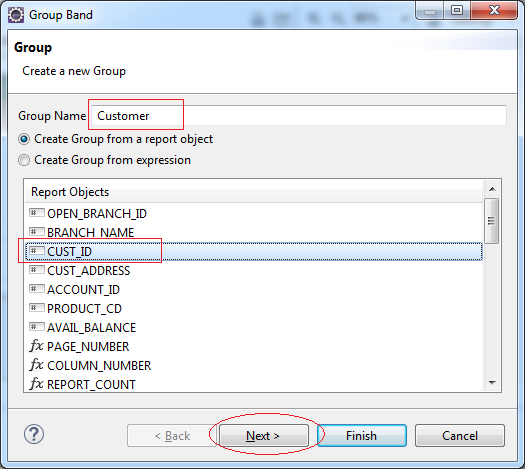The height and width of the screenshot is (469, 525).
Task: Click the Group Name text field
Action: (299, 116)
